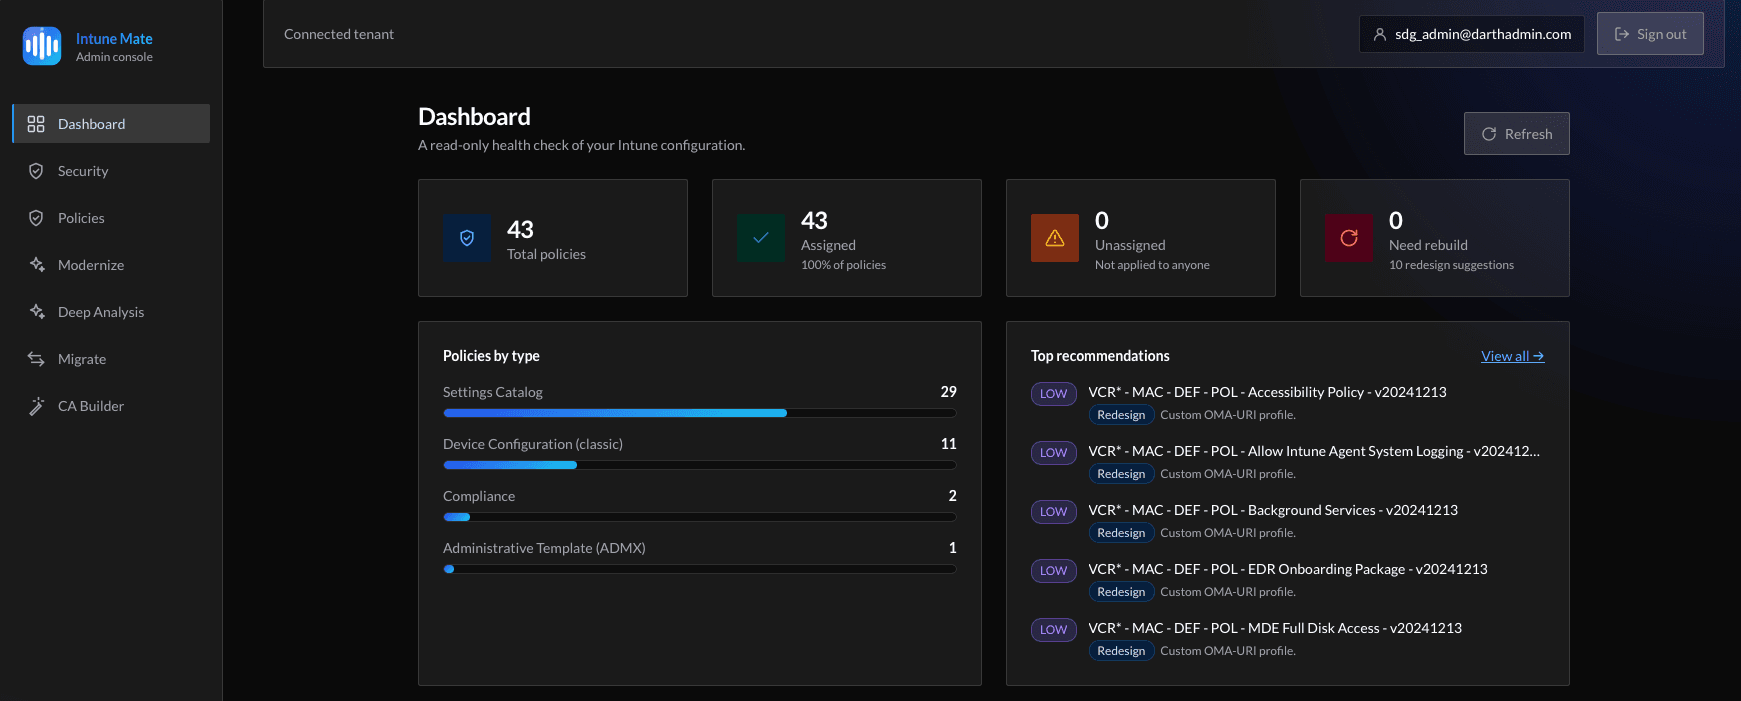Click the Intune Mate title text
Image resolution: width=1741 pixels, height=701 pixels.
pos(114,38)
